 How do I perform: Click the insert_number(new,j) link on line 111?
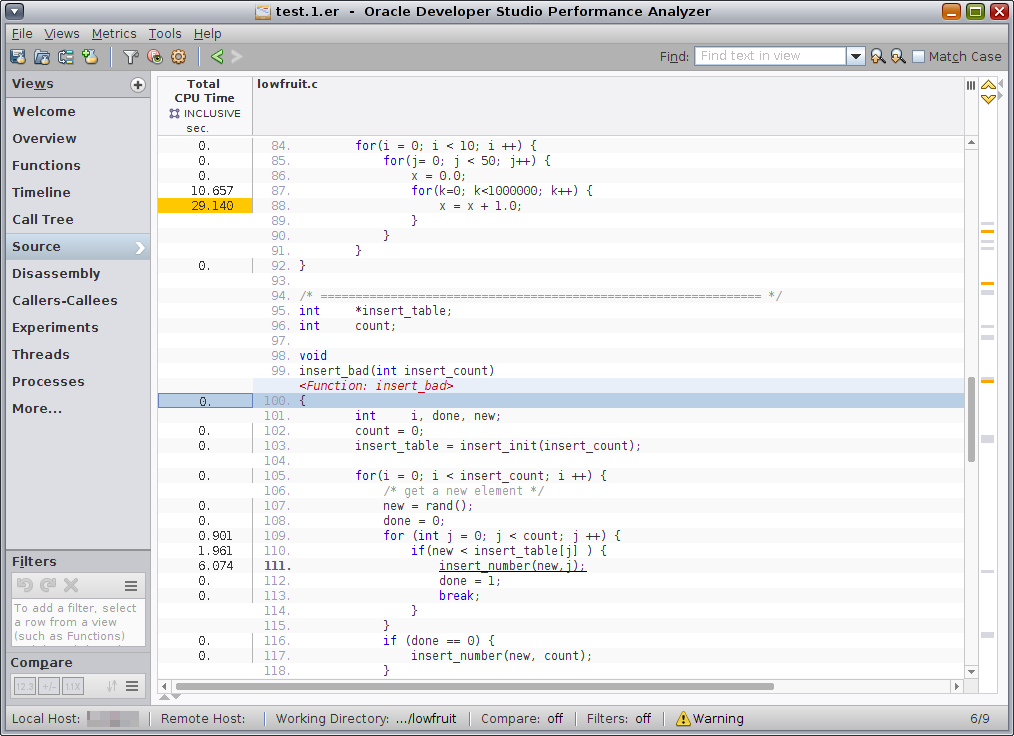point(512,566)
